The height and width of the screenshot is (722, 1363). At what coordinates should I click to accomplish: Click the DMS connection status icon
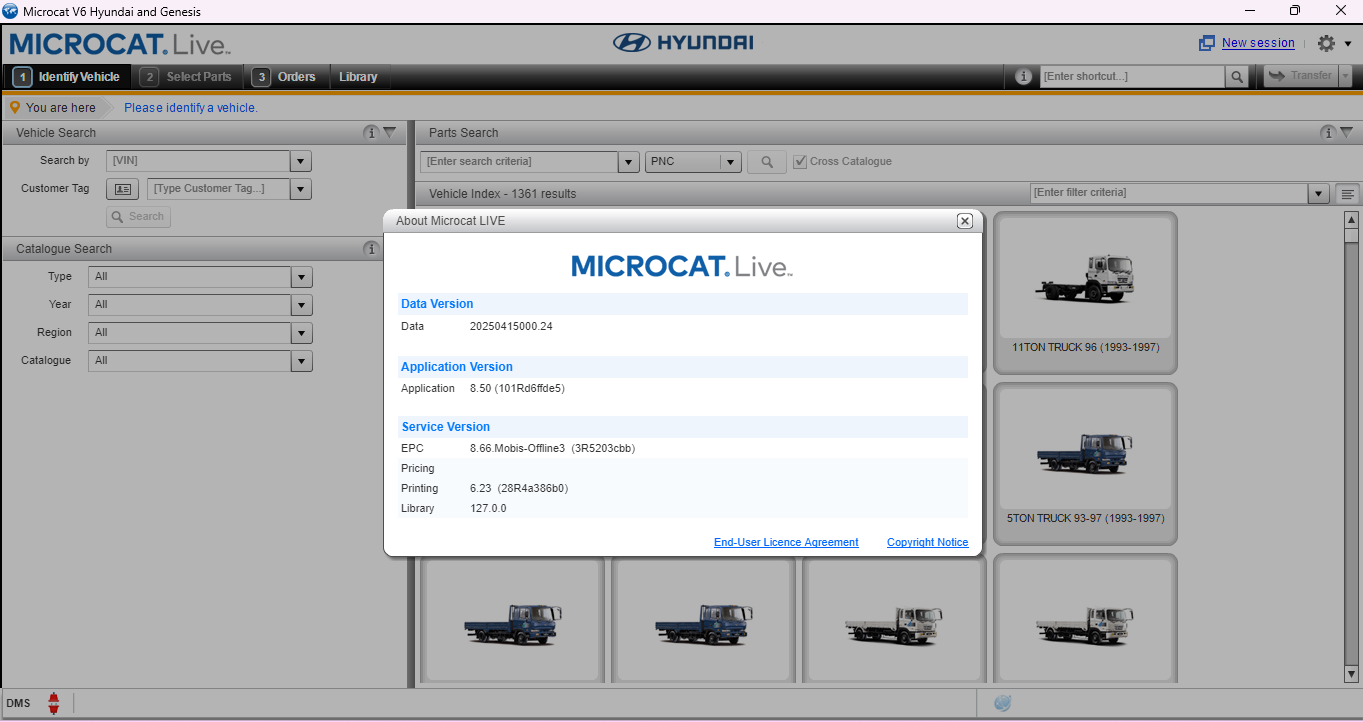click(54, 703)
